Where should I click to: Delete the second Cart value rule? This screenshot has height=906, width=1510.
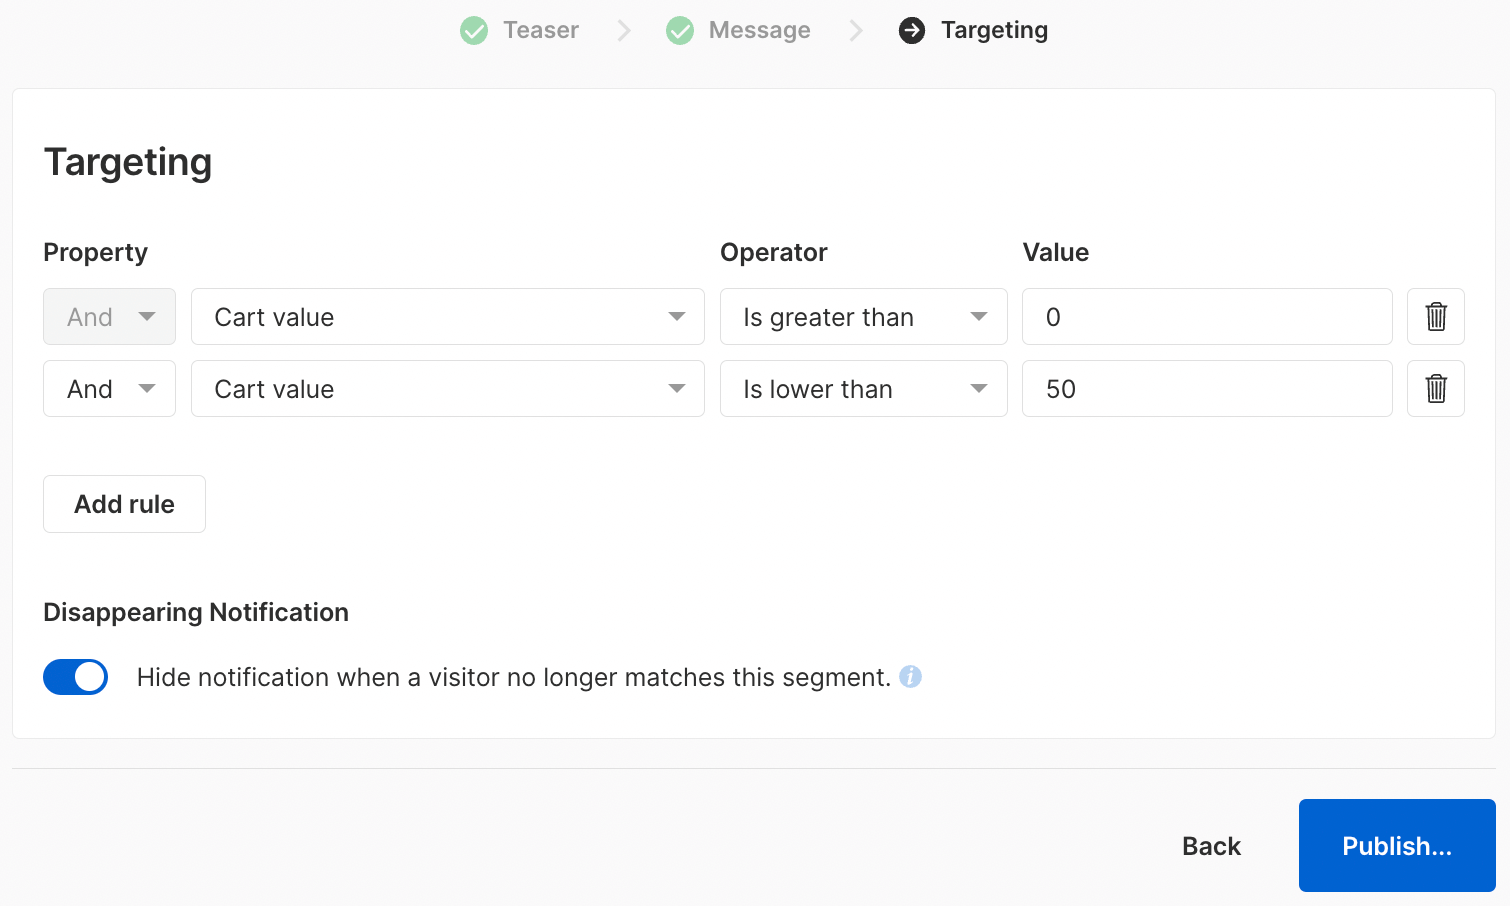[x=1435, y=389]
